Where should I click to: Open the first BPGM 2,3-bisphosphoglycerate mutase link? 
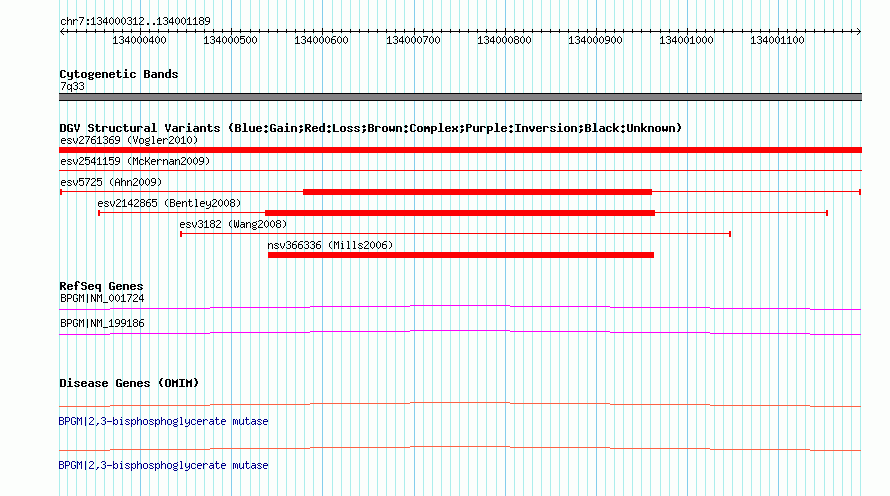coord(163,422)
